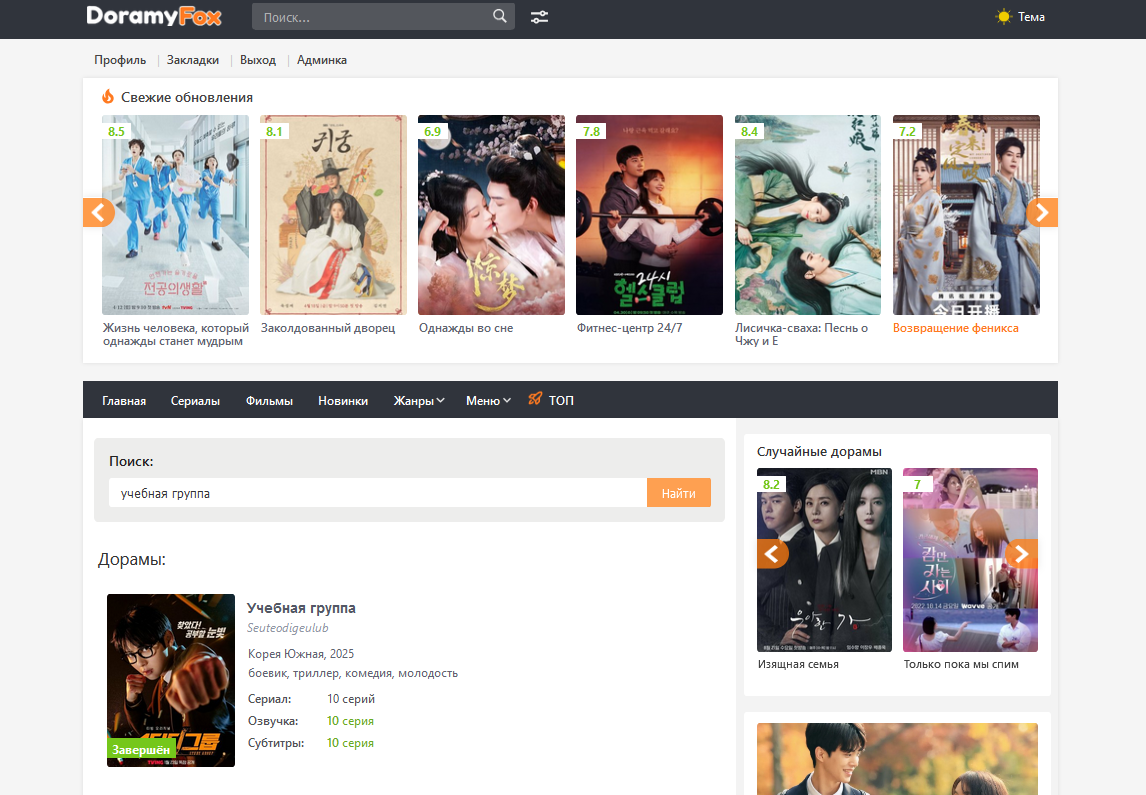This screenshot has width=1146, height=795.
Task: Click the Выход link
Action: (x=258, y=60)
